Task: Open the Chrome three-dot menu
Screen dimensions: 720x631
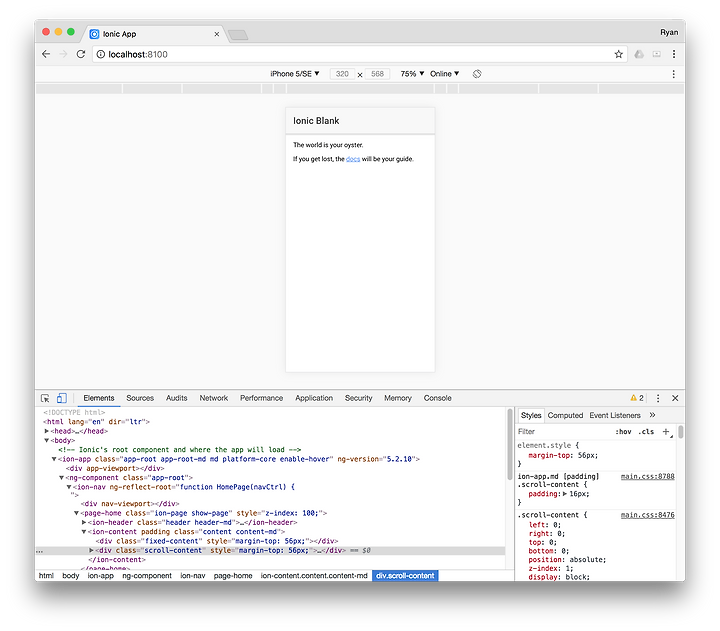Action: pyautogui.click(x=674, y=54)
